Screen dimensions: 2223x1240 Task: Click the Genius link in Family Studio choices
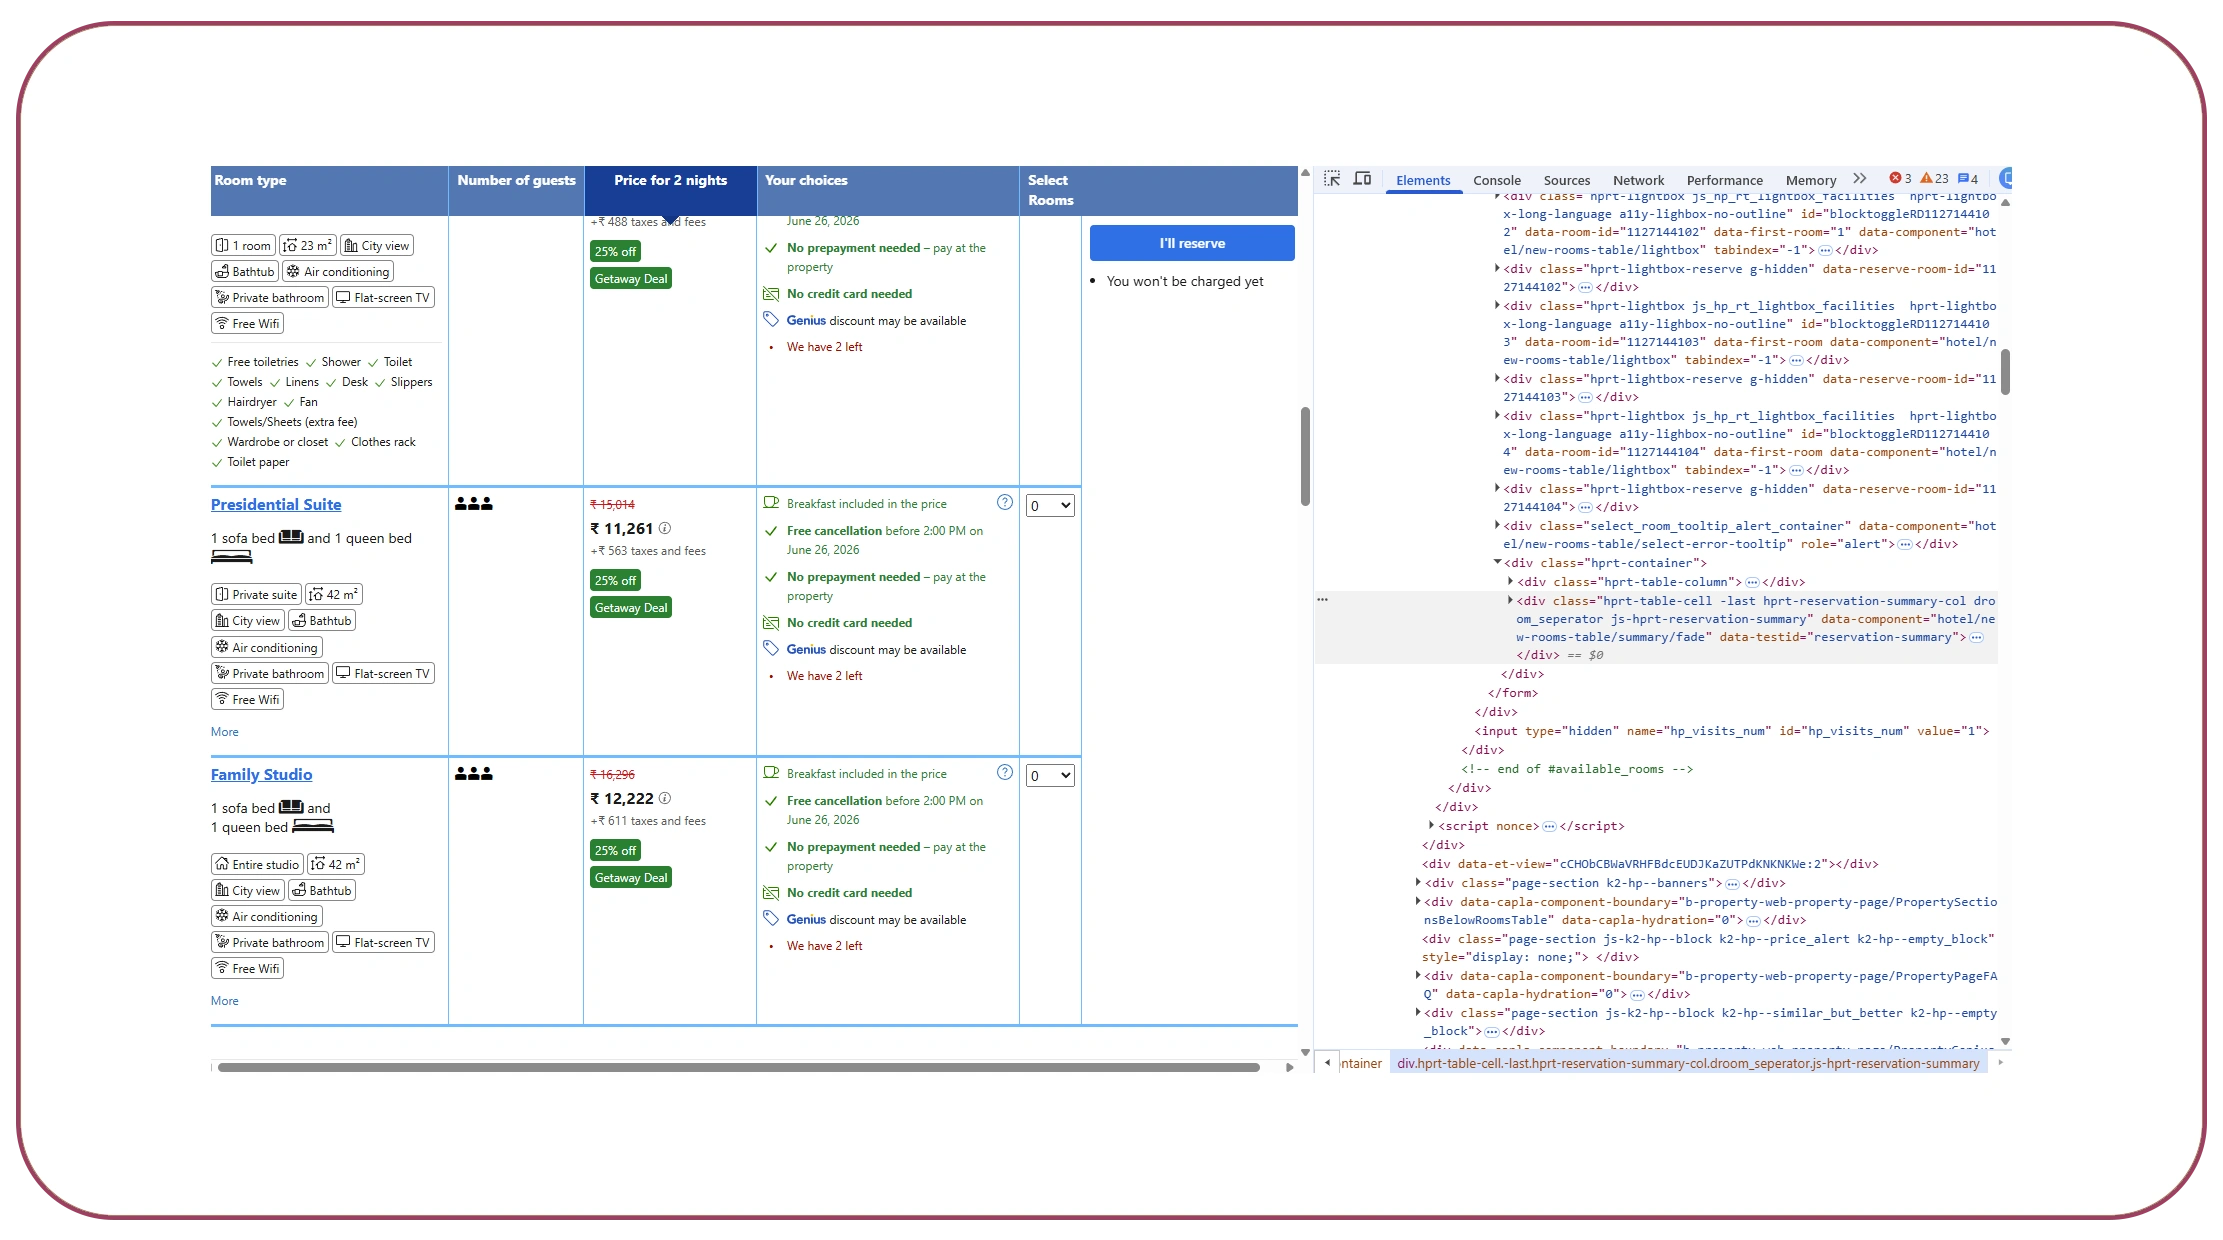806,919
